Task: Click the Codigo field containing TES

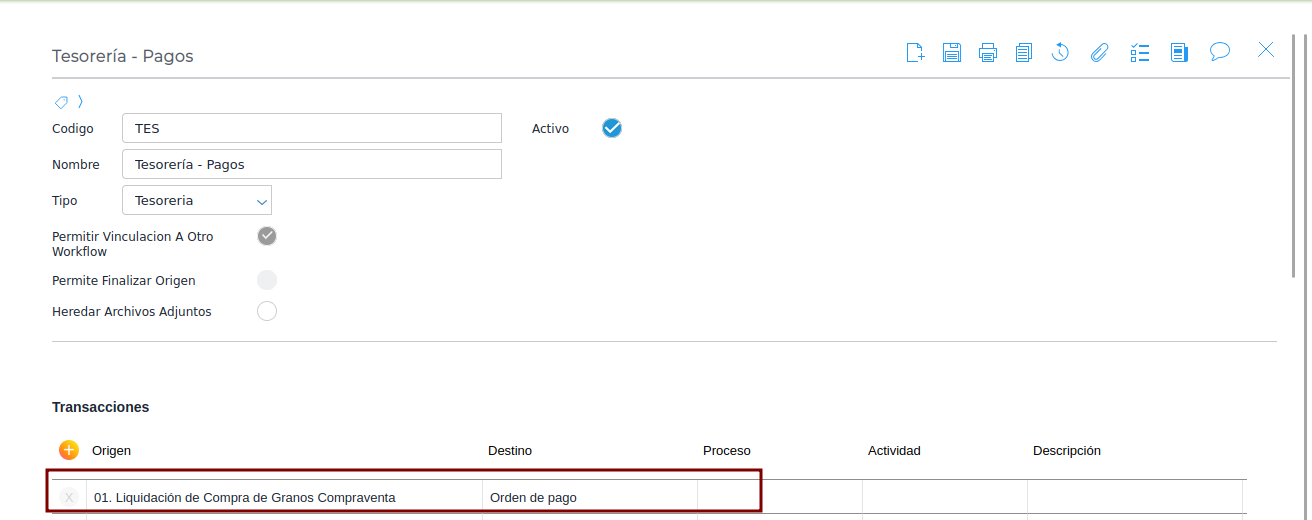Action: click(312, 128)
